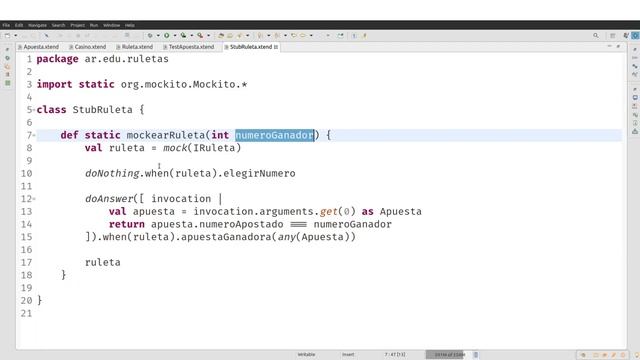The width and height of the screenshot is (640, 360).
Task: Click the Open Type toolbar icon
Action: (x=221, y=36)
